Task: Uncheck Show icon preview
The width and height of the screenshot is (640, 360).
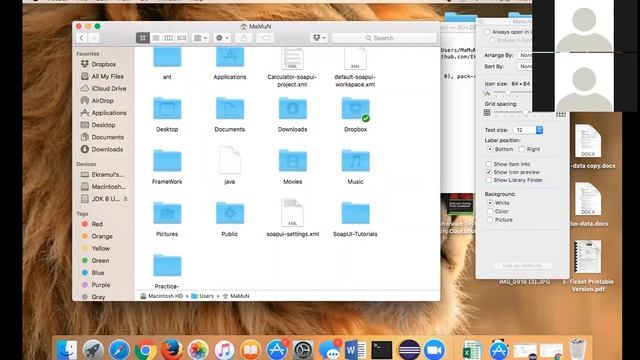Action: pyautogui.click(x=489, y=172)
